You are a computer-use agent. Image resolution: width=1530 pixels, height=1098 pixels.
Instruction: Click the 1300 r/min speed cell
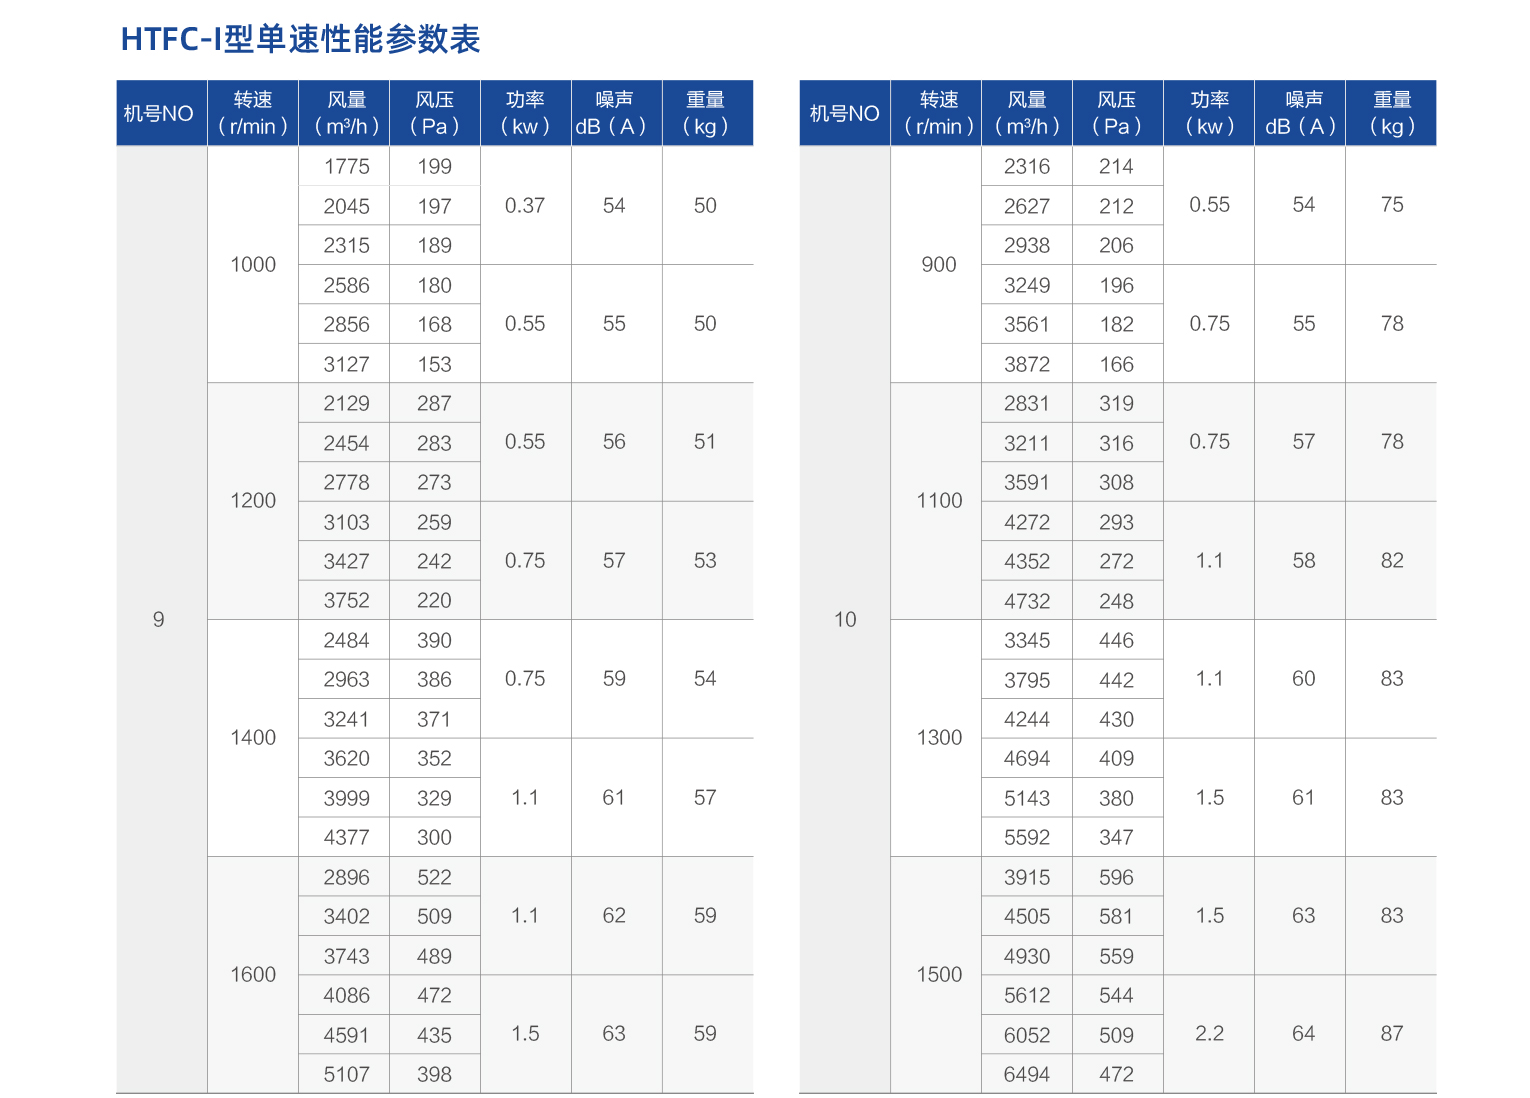[x=938, y=737]
